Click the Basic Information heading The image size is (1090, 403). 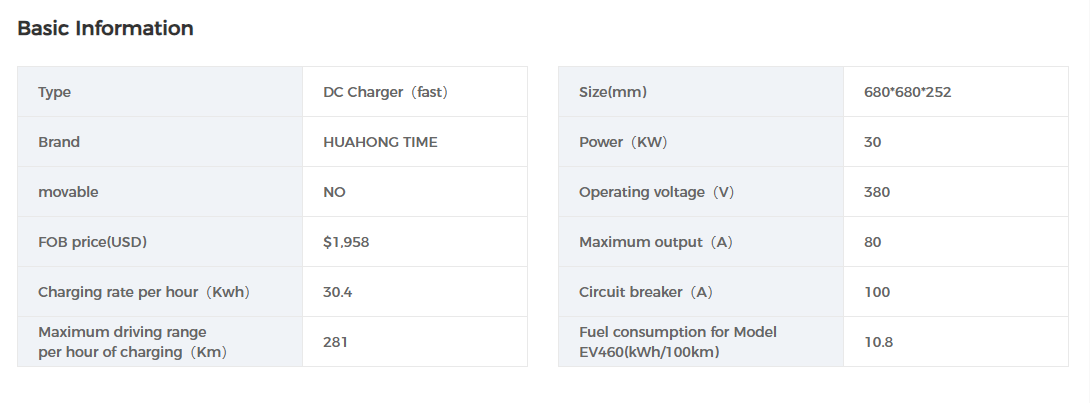click(x=105, y=29)
